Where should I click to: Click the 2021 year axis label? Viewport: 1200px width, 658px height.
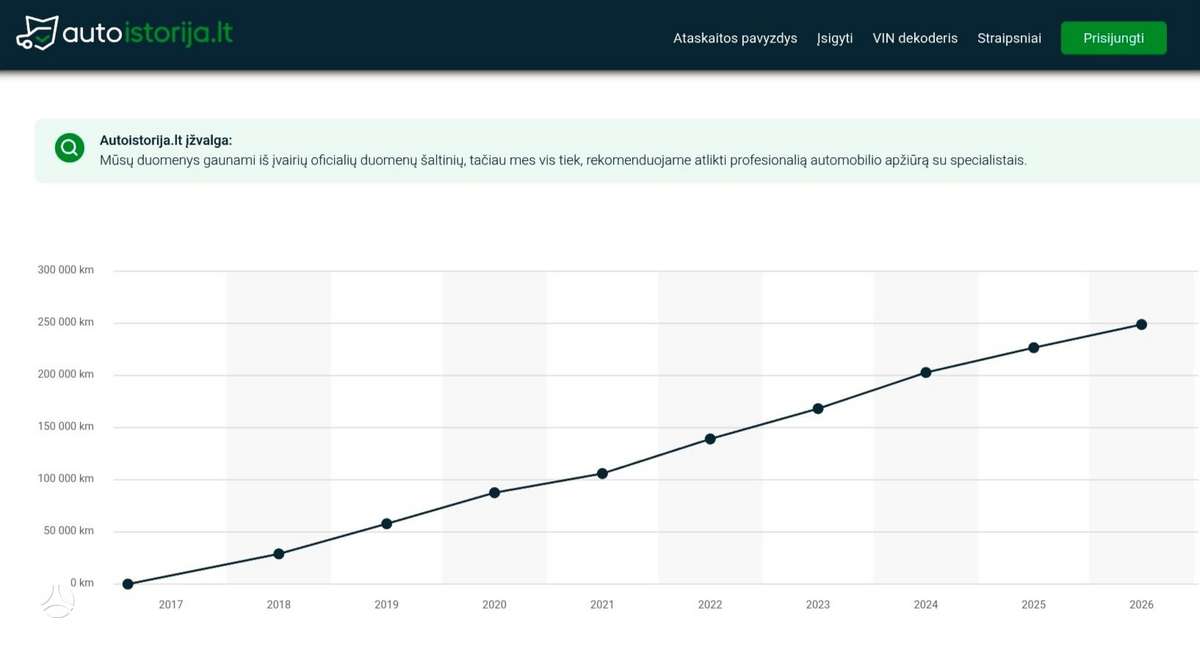pyautogui.click(x=602, y=605)
